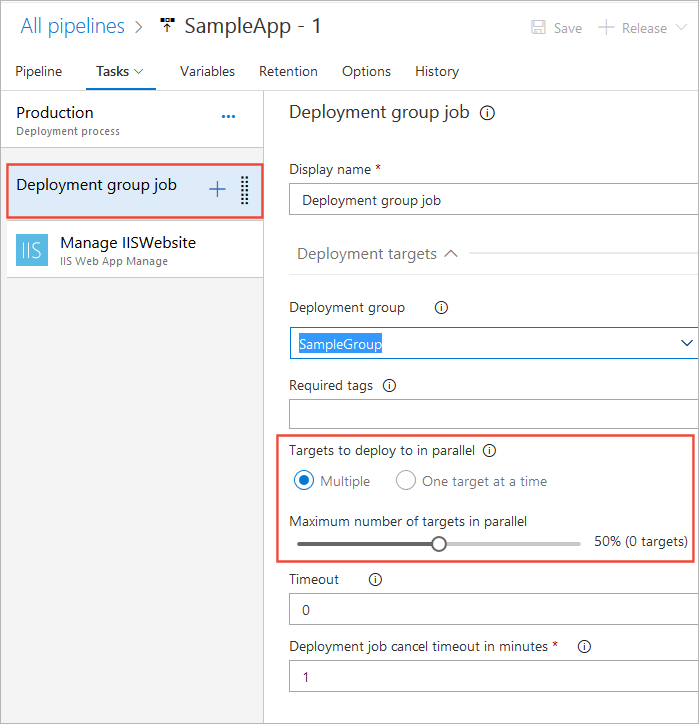The image size is (699, 724).
Task: Click info icon beside Targets to deploy in parallel
Action: (490, 451)
